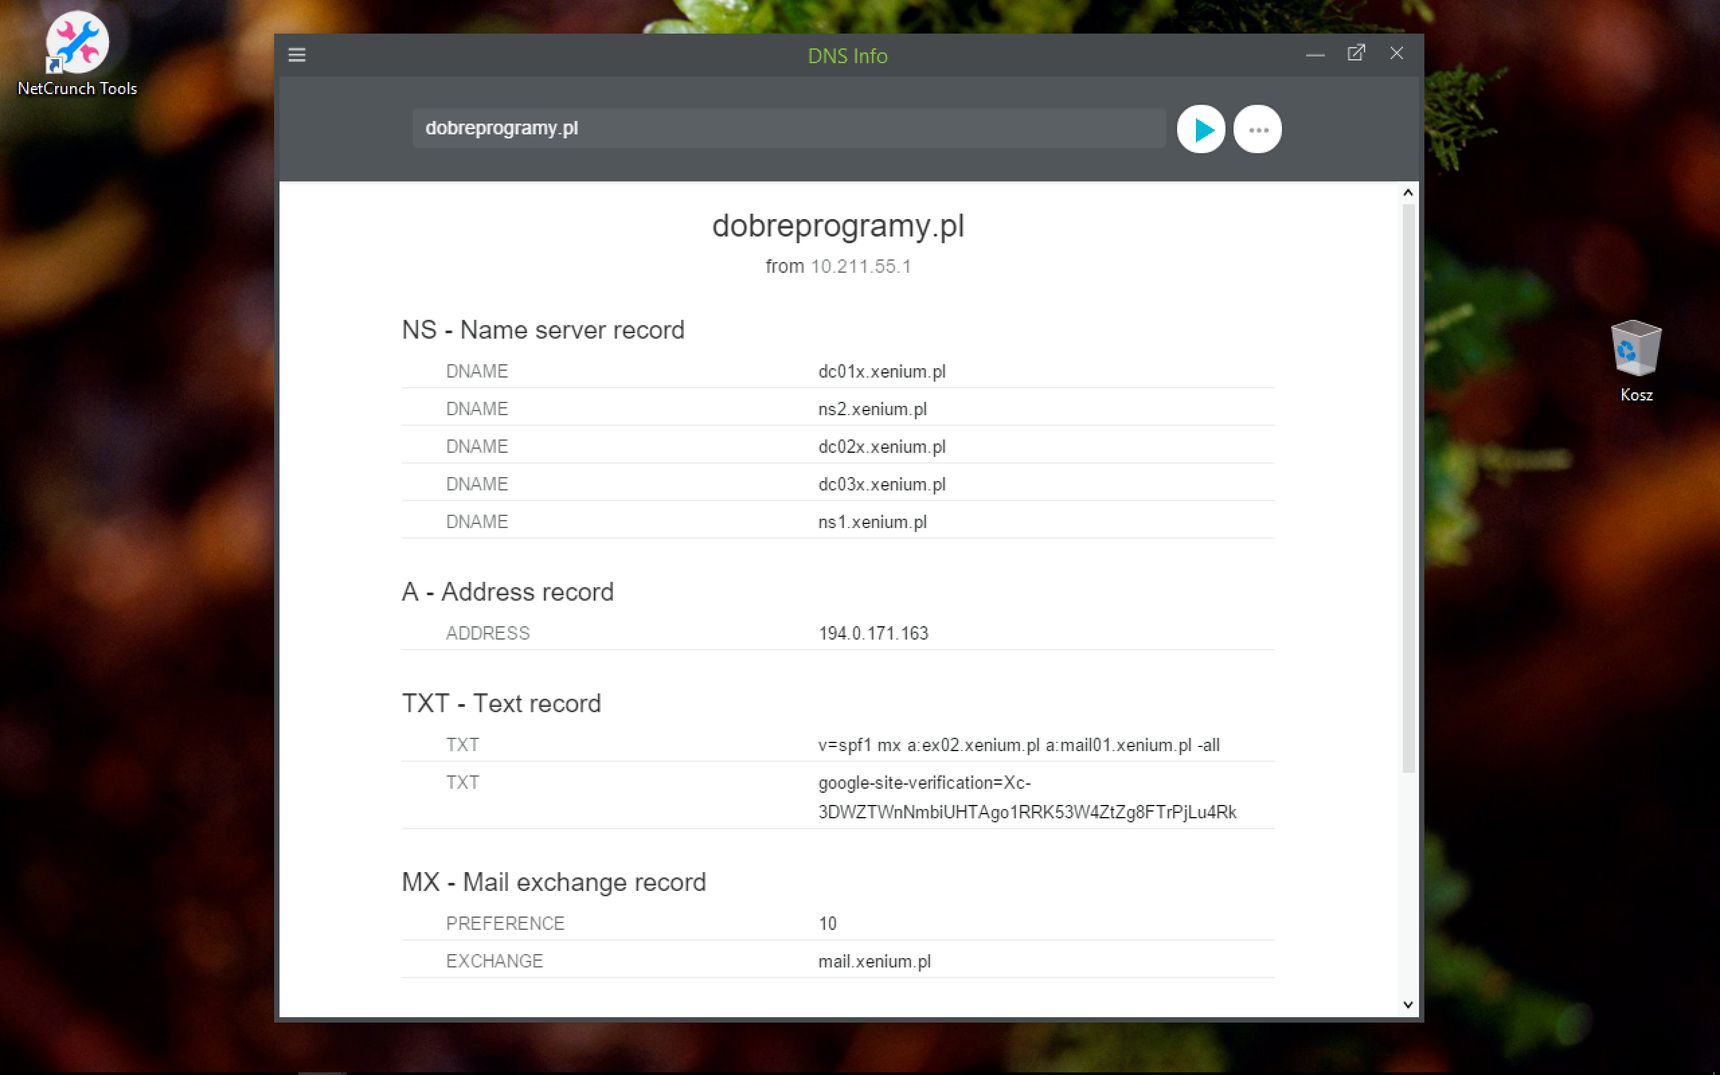This screenshot has width=1720, height=1075.
Task: Click the MX preference value 10
Action: [827, 923]
